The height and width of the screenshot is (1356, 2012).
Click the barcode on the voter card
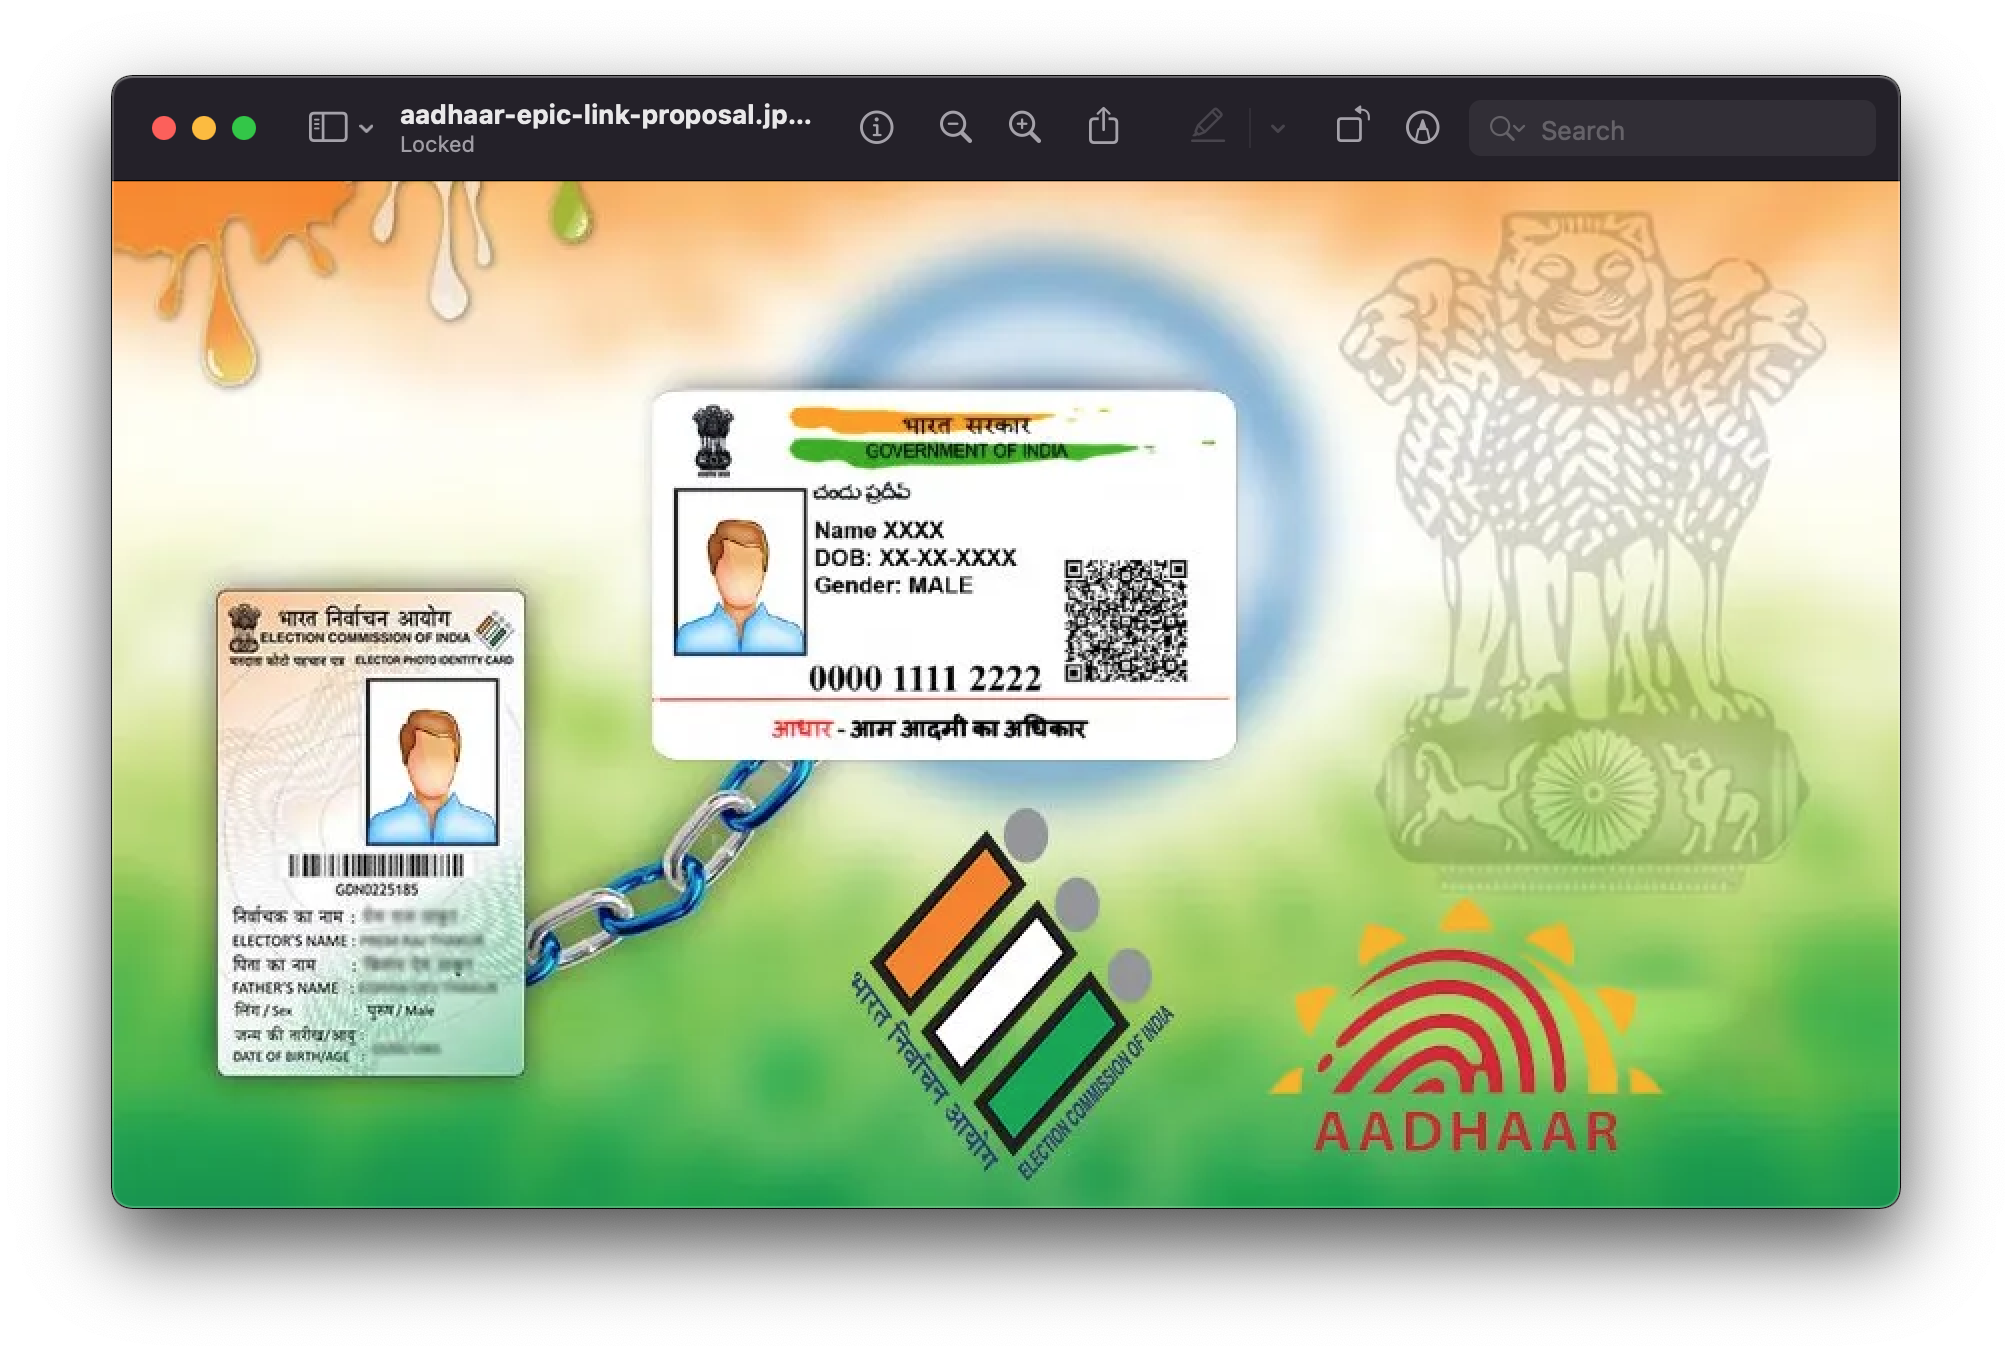click(x=377, y=866)
